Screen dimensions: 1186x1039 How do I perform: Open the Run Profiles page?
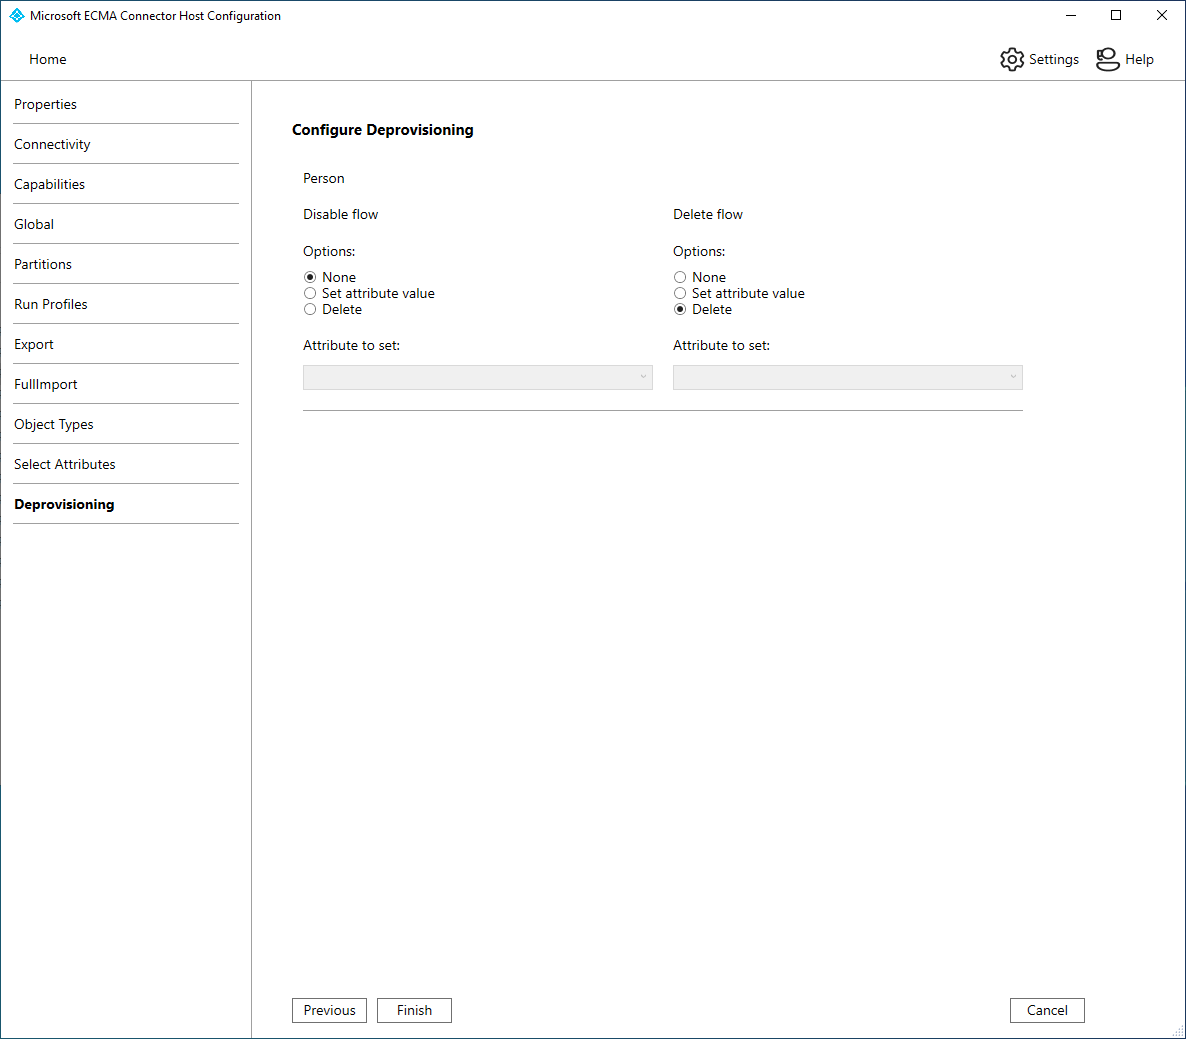pos(51,305)
